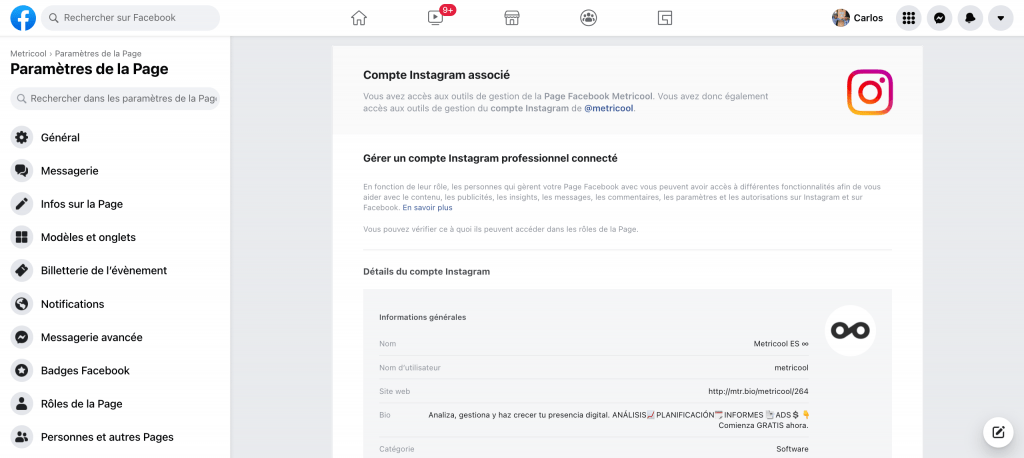The width and height of the screenshot is (1024, 458).
Task: Click the Modèles et onglets grid icon
Action: pyautogui.click(x=22, y=237)
